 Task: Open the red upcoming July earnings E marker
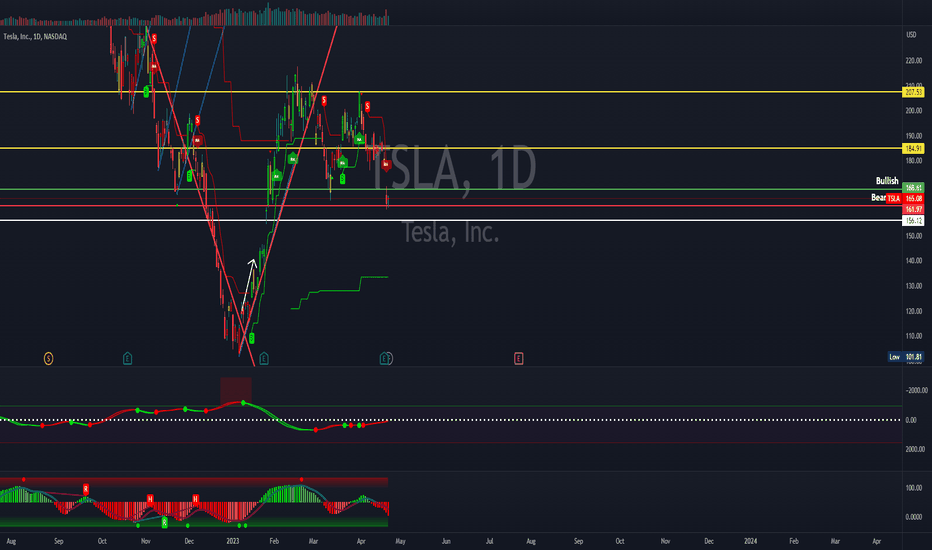click(518, 358)
